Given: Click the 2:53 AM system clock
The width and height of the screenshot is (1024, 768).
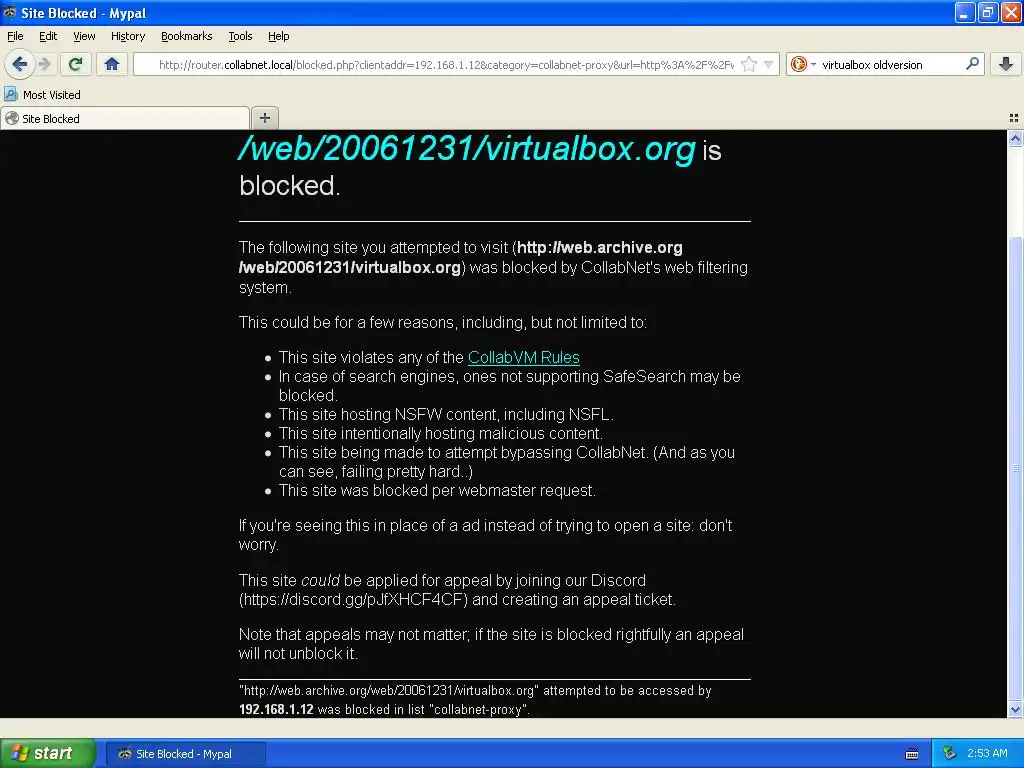Looking at the screenshot, I should click(987, 753).
